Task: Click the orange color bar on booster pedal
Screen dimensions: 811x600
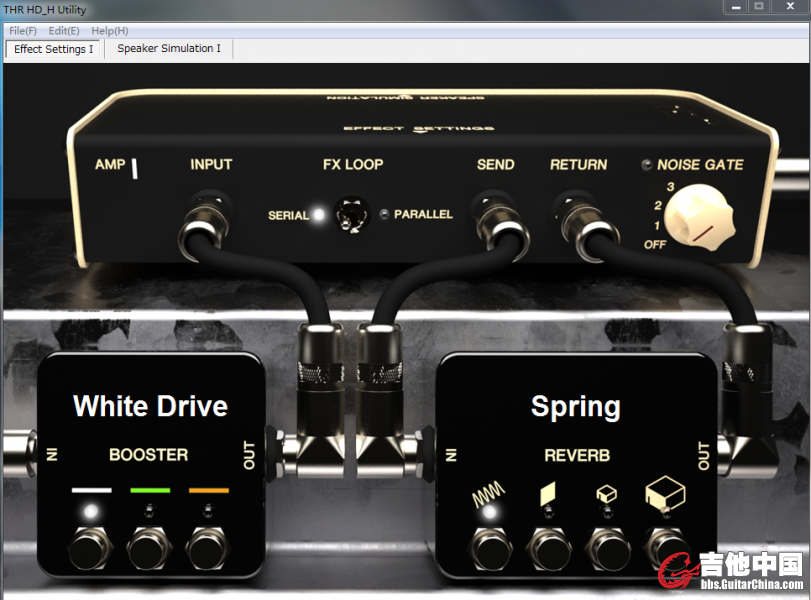Action: [x=208, y=490]
